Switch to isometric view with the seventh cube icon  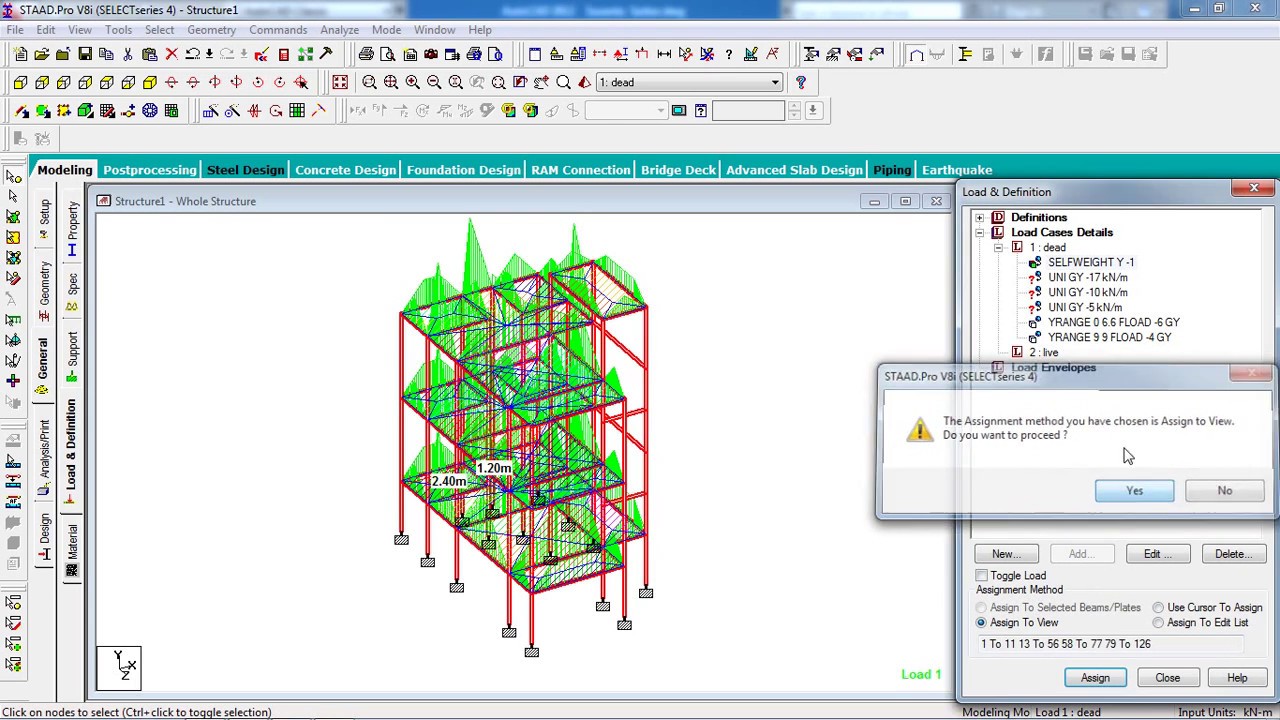150,82
